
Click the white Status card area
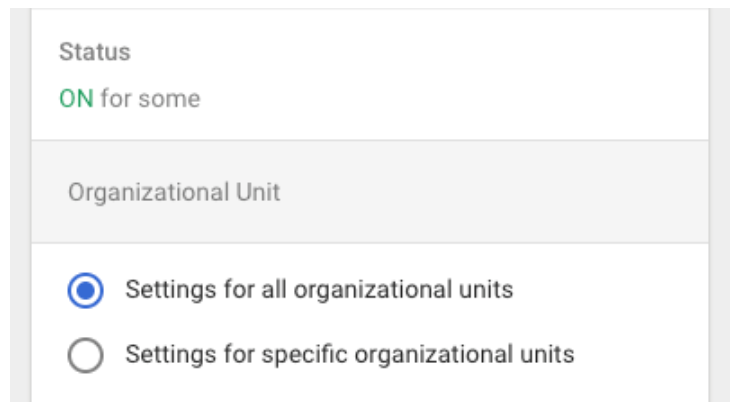pyautogui.click(x=370, y=74)
